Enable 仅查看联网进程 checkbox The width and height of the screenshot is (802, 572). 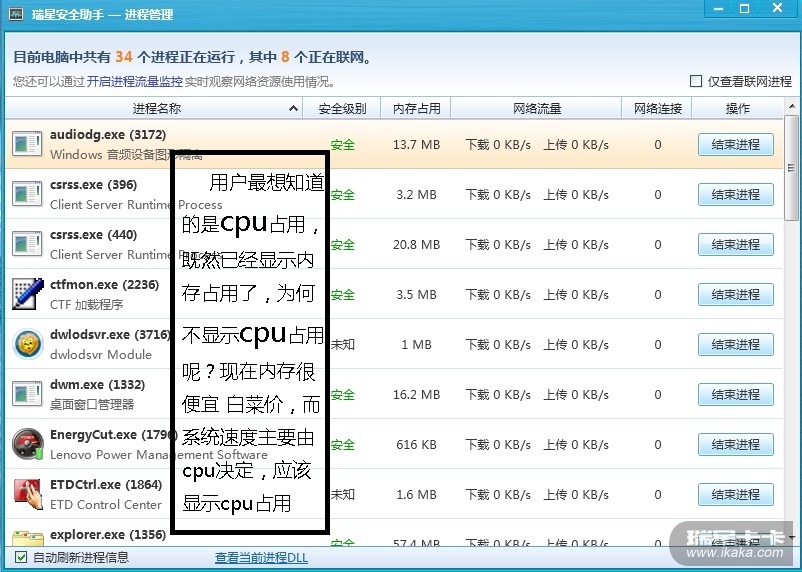tap(696, 81)
